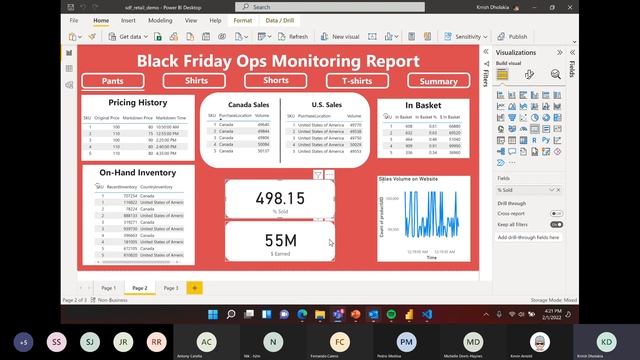Click the Shirts report button

click(x=194, y=80)
